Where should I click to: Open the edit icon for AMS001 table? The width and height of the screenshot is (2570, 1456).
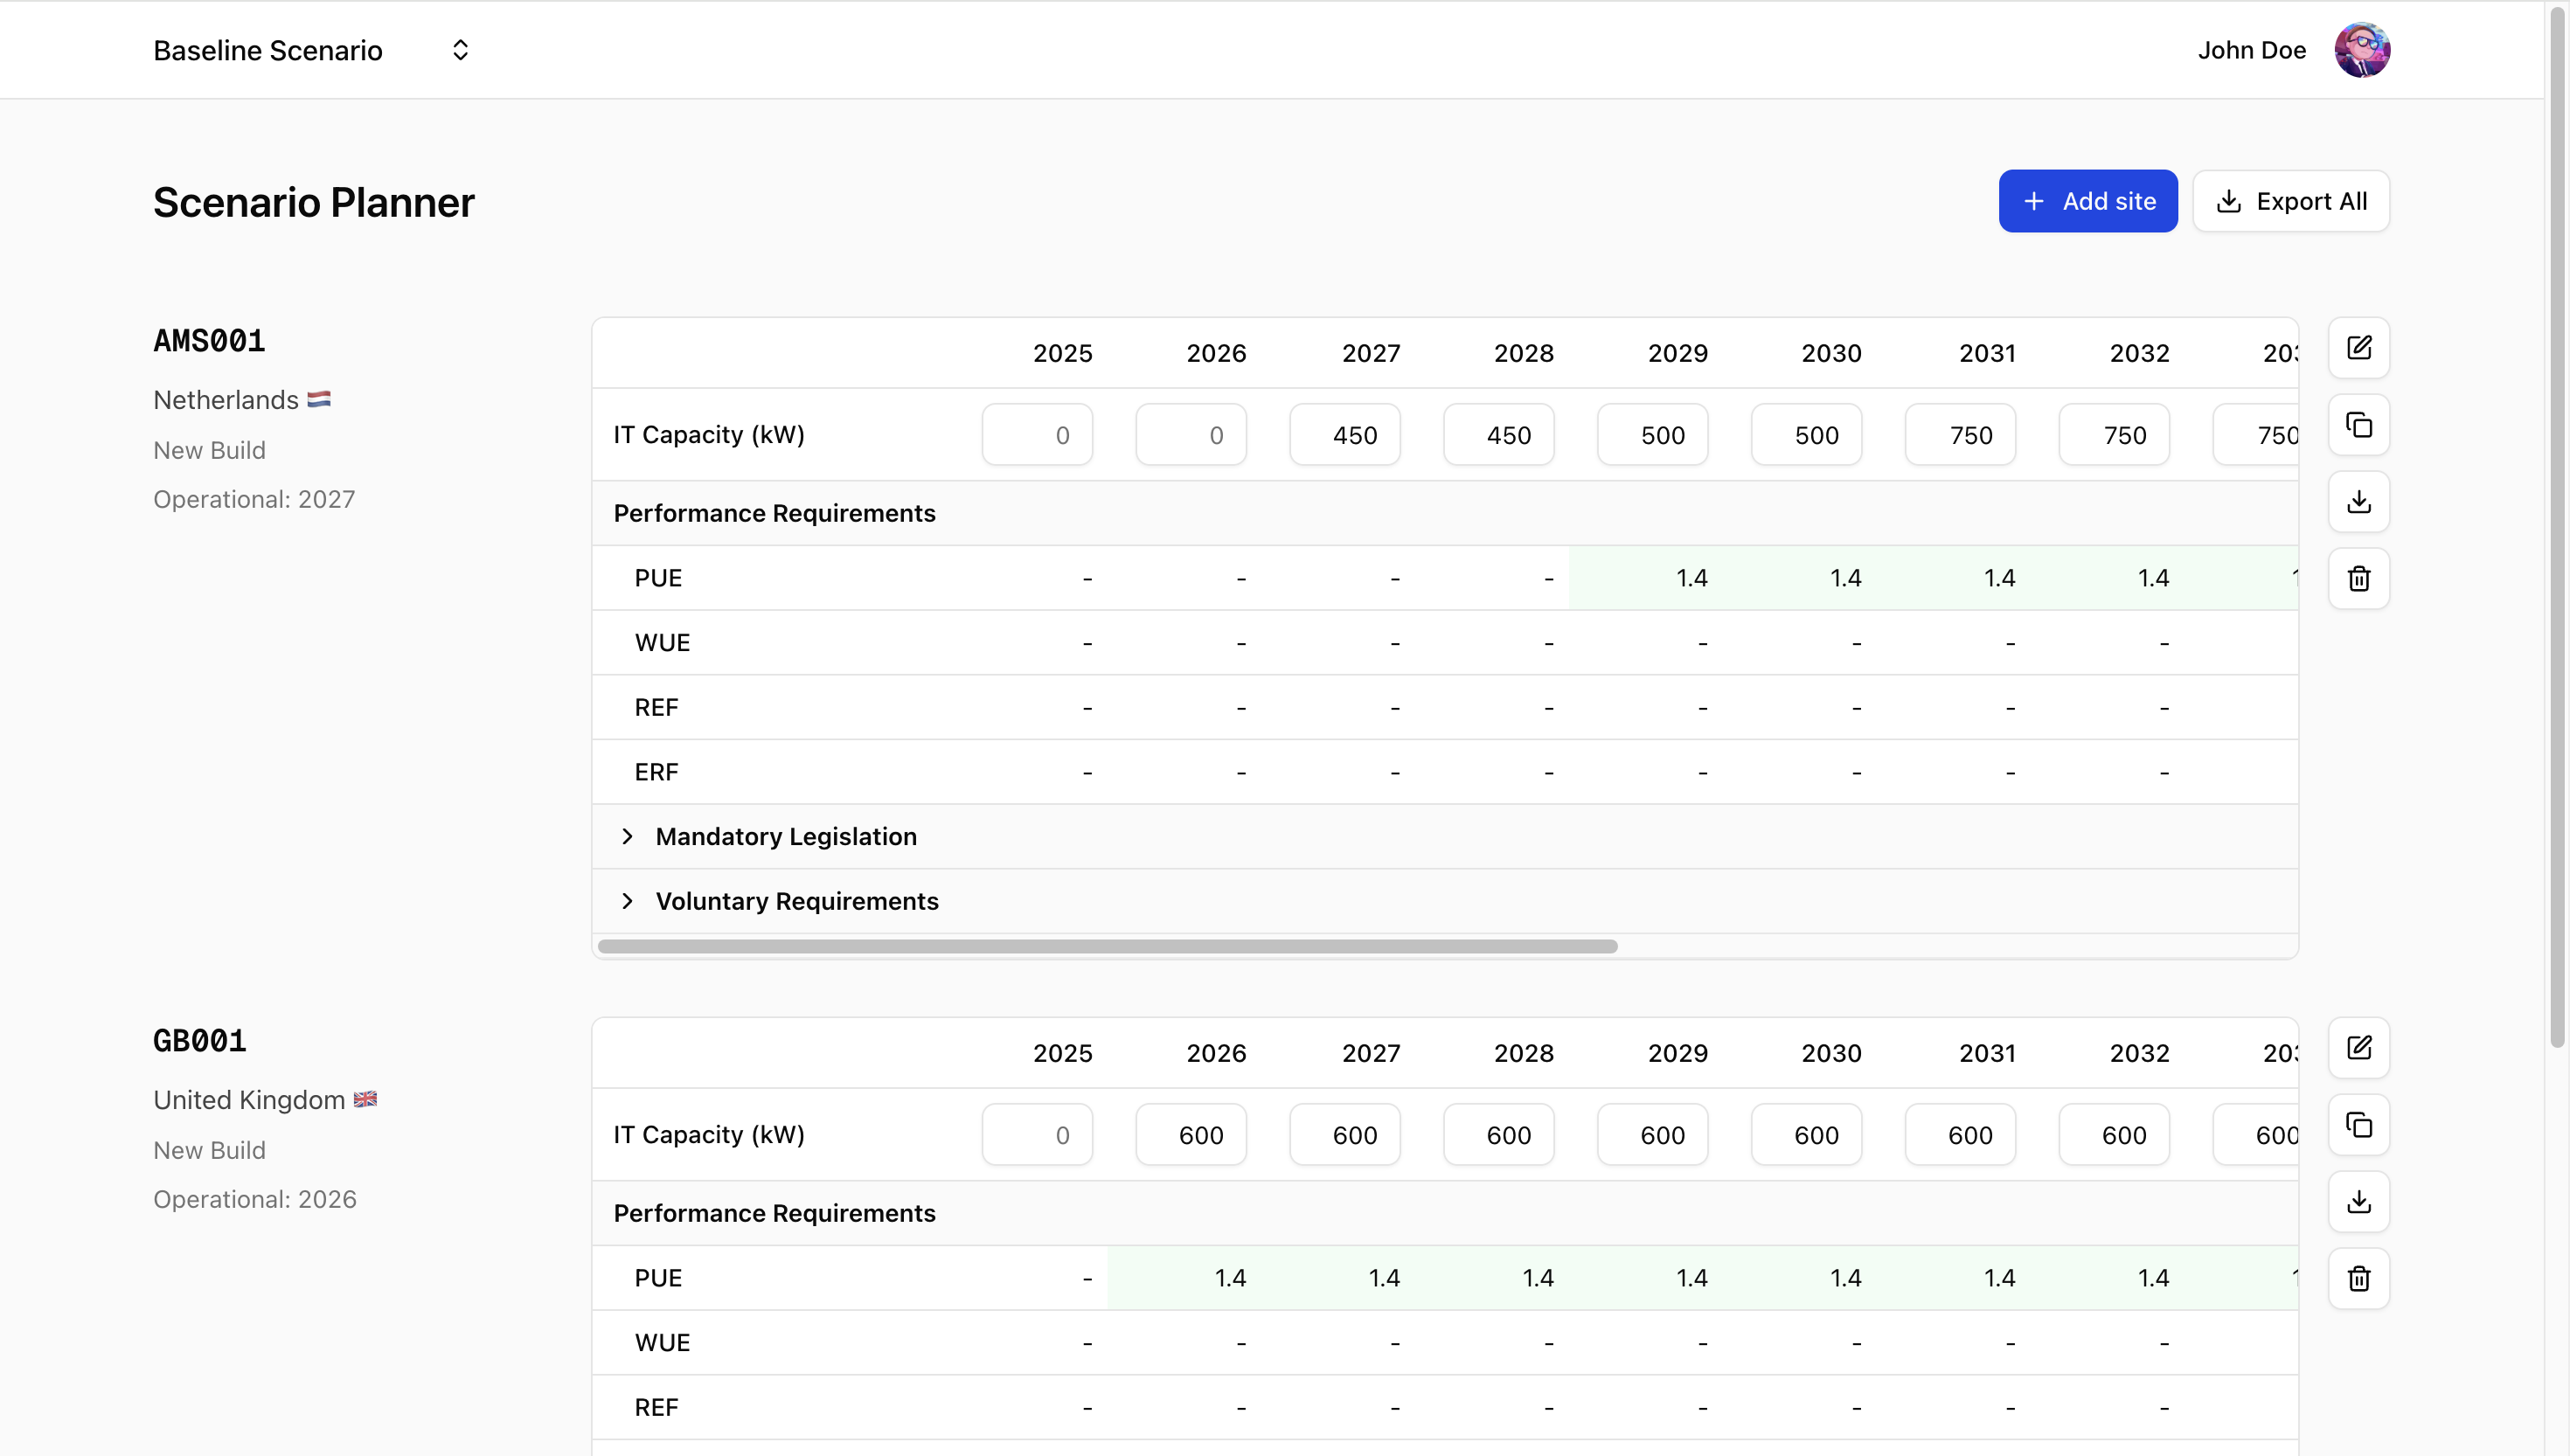click(2359, 348)
